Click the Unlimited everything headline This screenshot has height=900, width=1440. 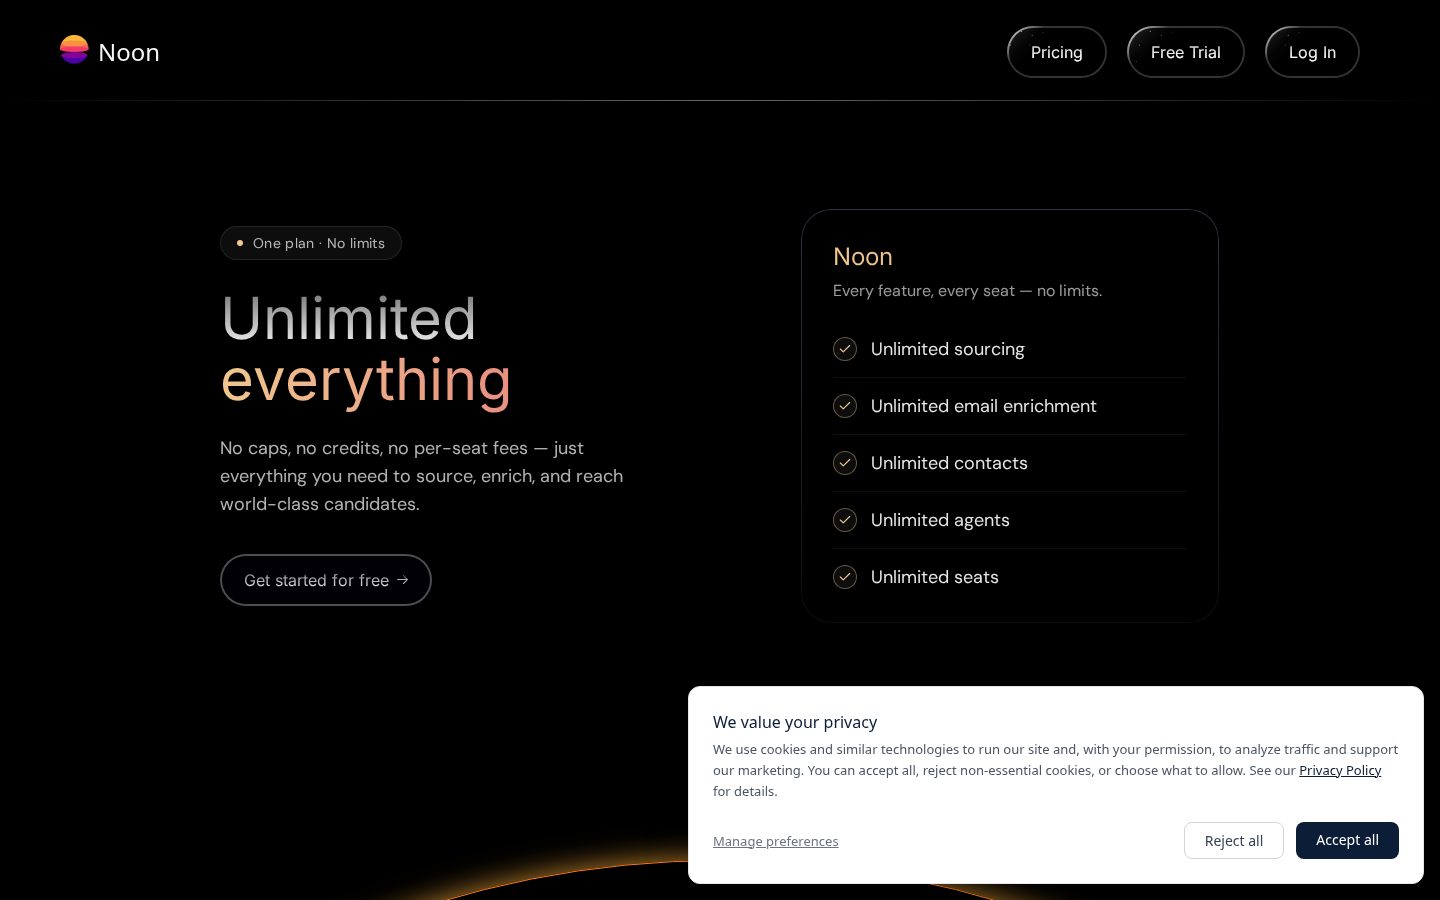pyautogui.click(x=366, y=350)
